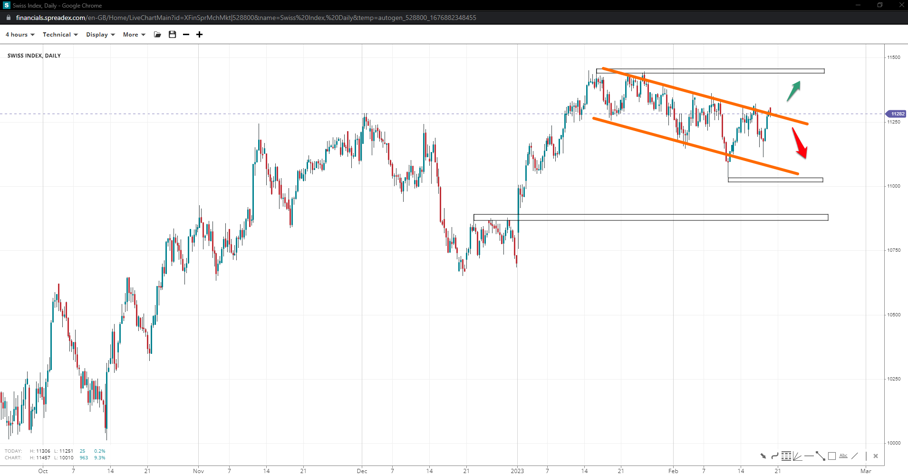Zoom out using the minus icon

coord(186,35)
